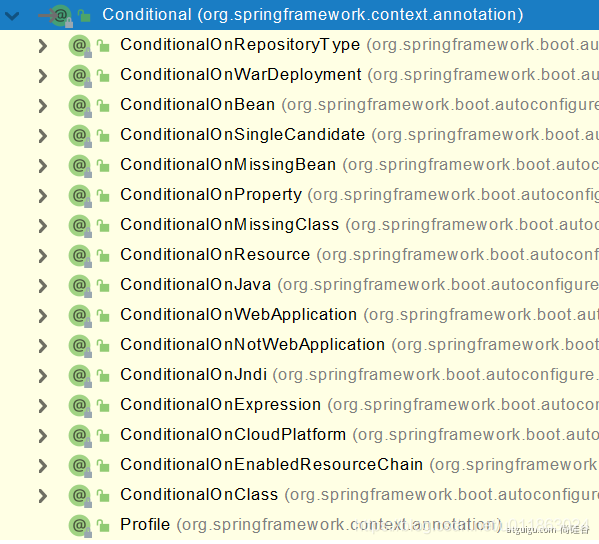Click the green lock icon next to ConditionalOnJava
The width and height of the screenshot is (599, 544).
tap(103, 286)
